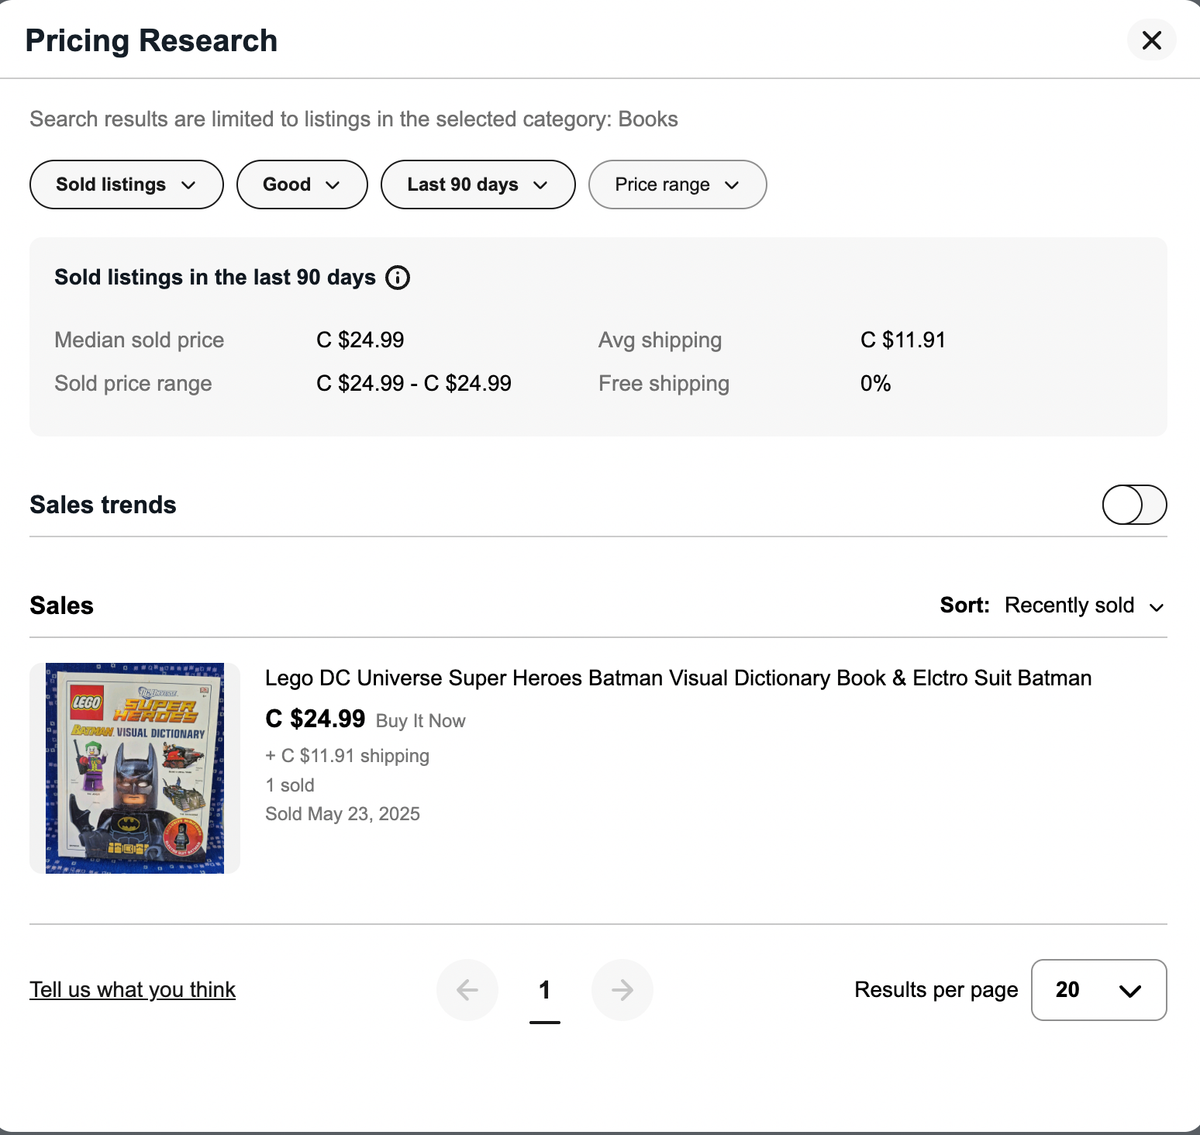Toggle the Sales trends switch
The width and height of the screenshot is (1200, 1135).
pyautogui.click(x=1134, y=505)
